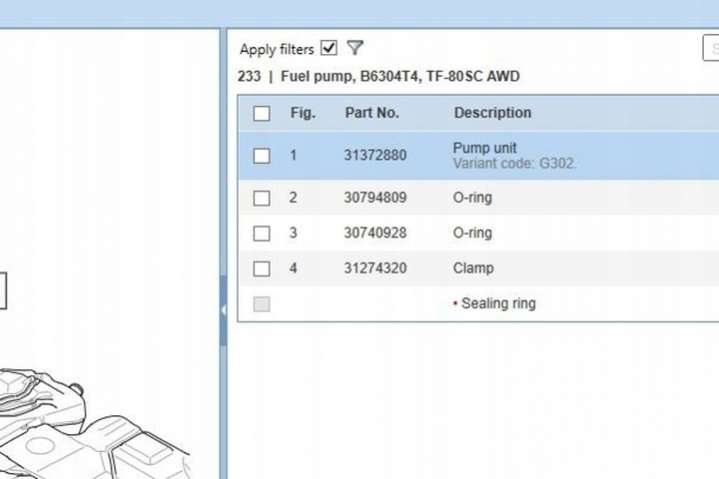Select part number 31274320
Screen dimensions: 719x479
pos(375,268)
